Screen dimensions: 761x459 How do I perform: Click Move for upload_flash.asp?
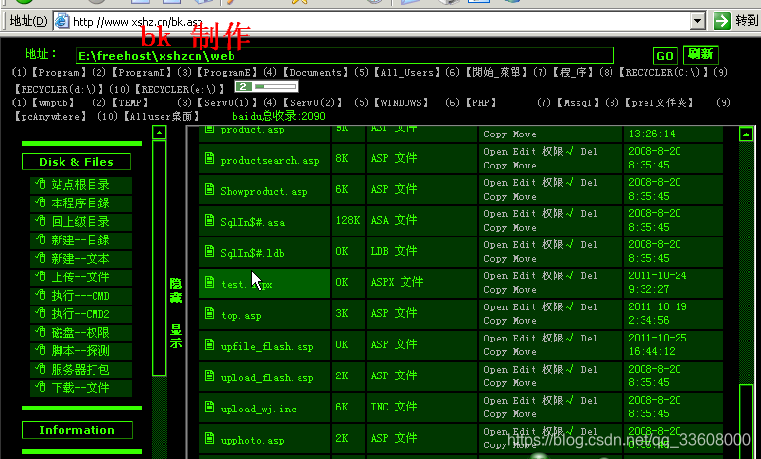click(525, 383)
